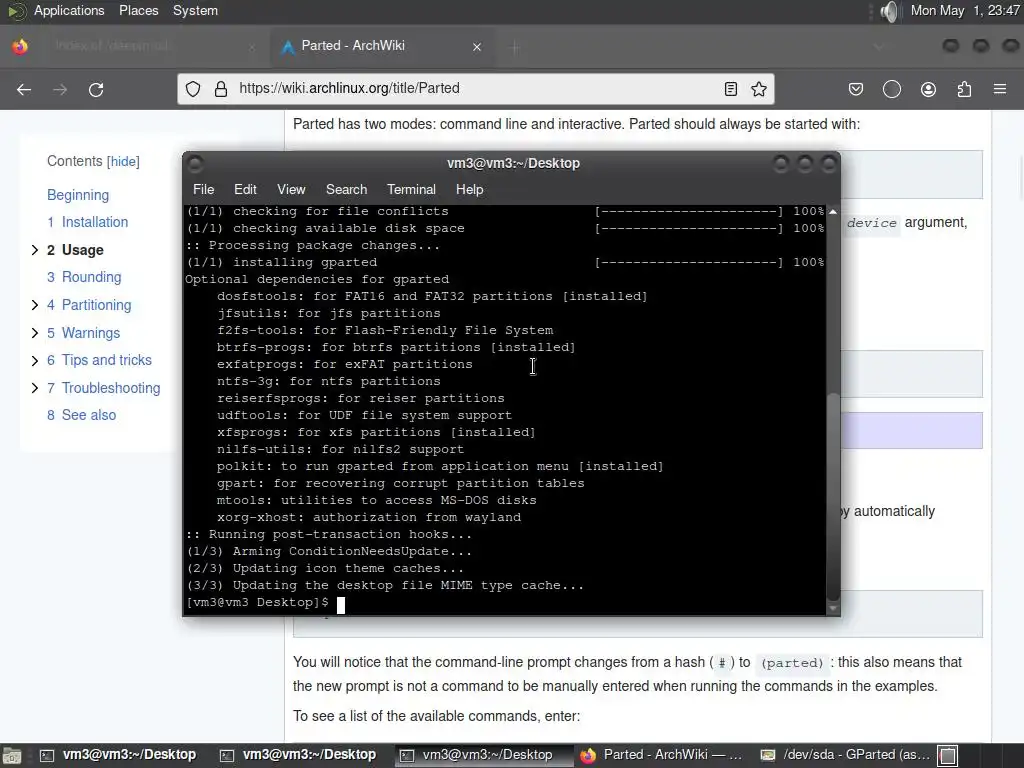
Task: Switch to first vm3@vm3:~/Desktop taskbar item
Action: [118, 755]
